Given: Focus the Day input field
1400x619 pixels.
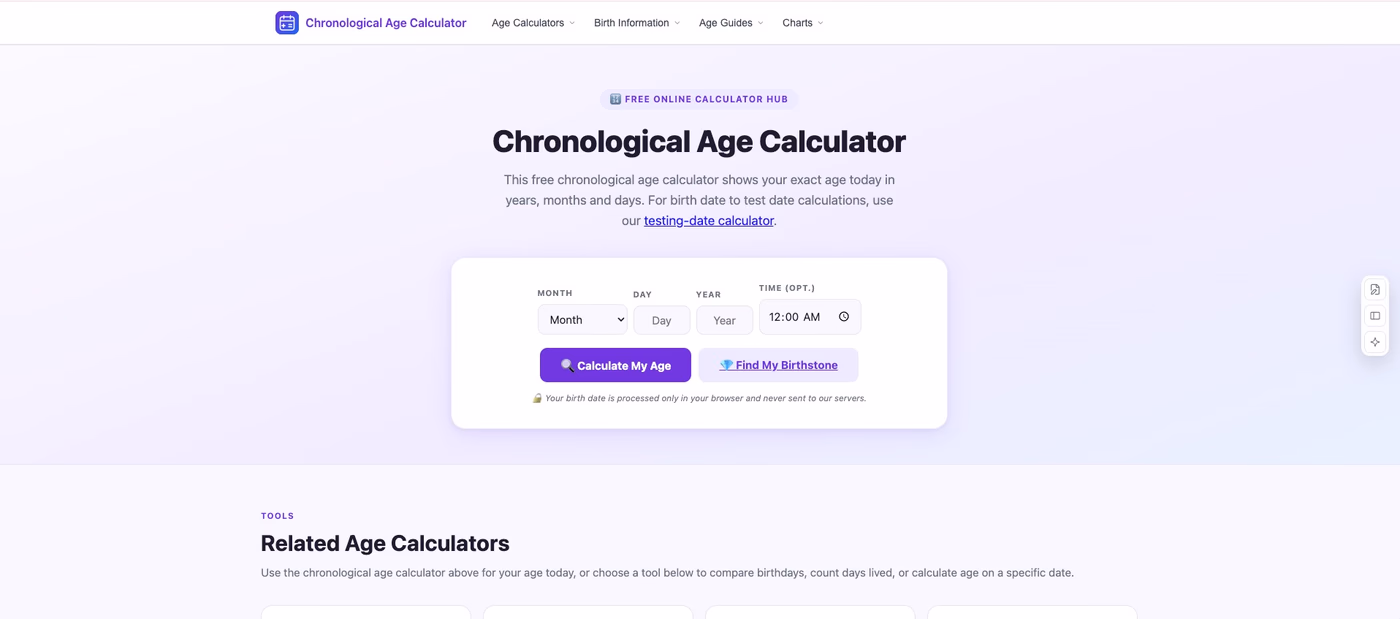Looking at the screenshot, I should click(x=661, y=320).
